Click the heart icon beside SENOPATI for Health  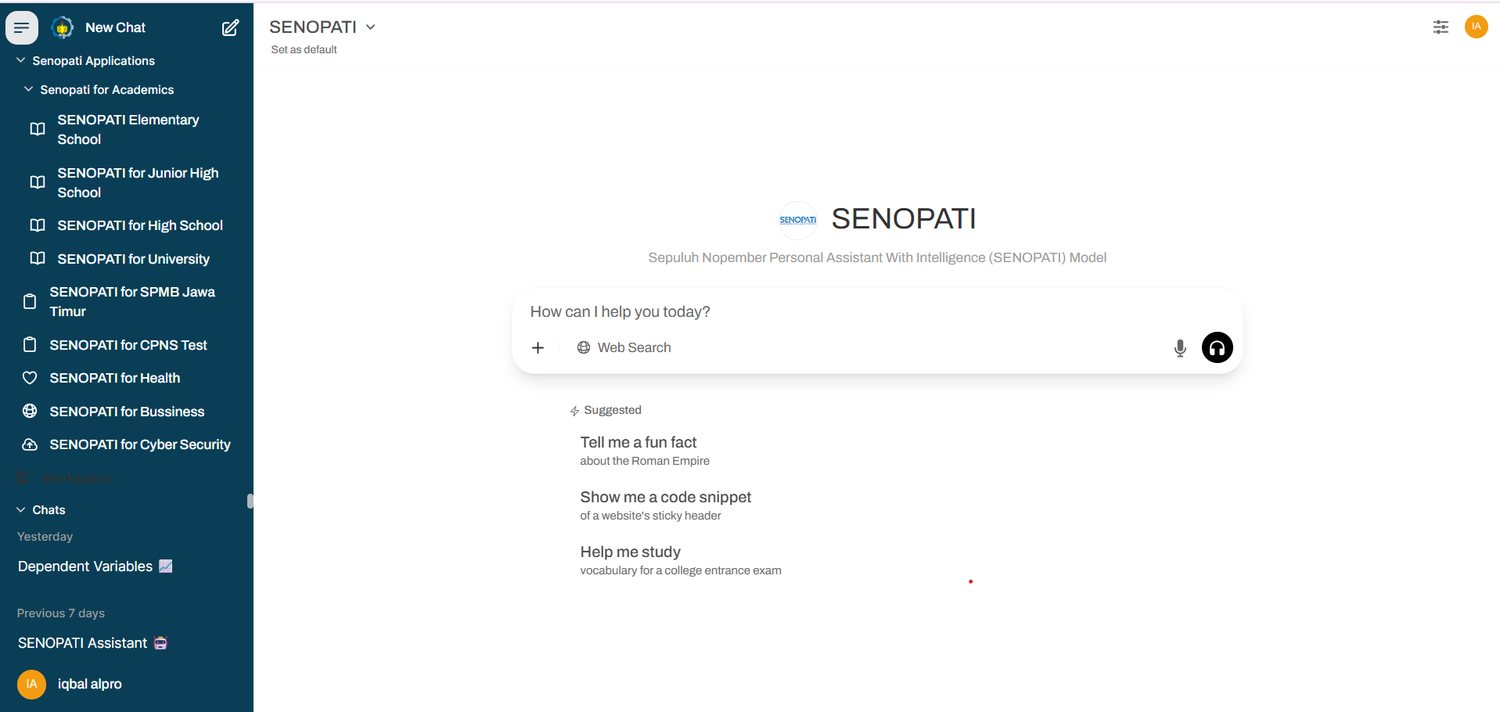[x=30, y=378]
